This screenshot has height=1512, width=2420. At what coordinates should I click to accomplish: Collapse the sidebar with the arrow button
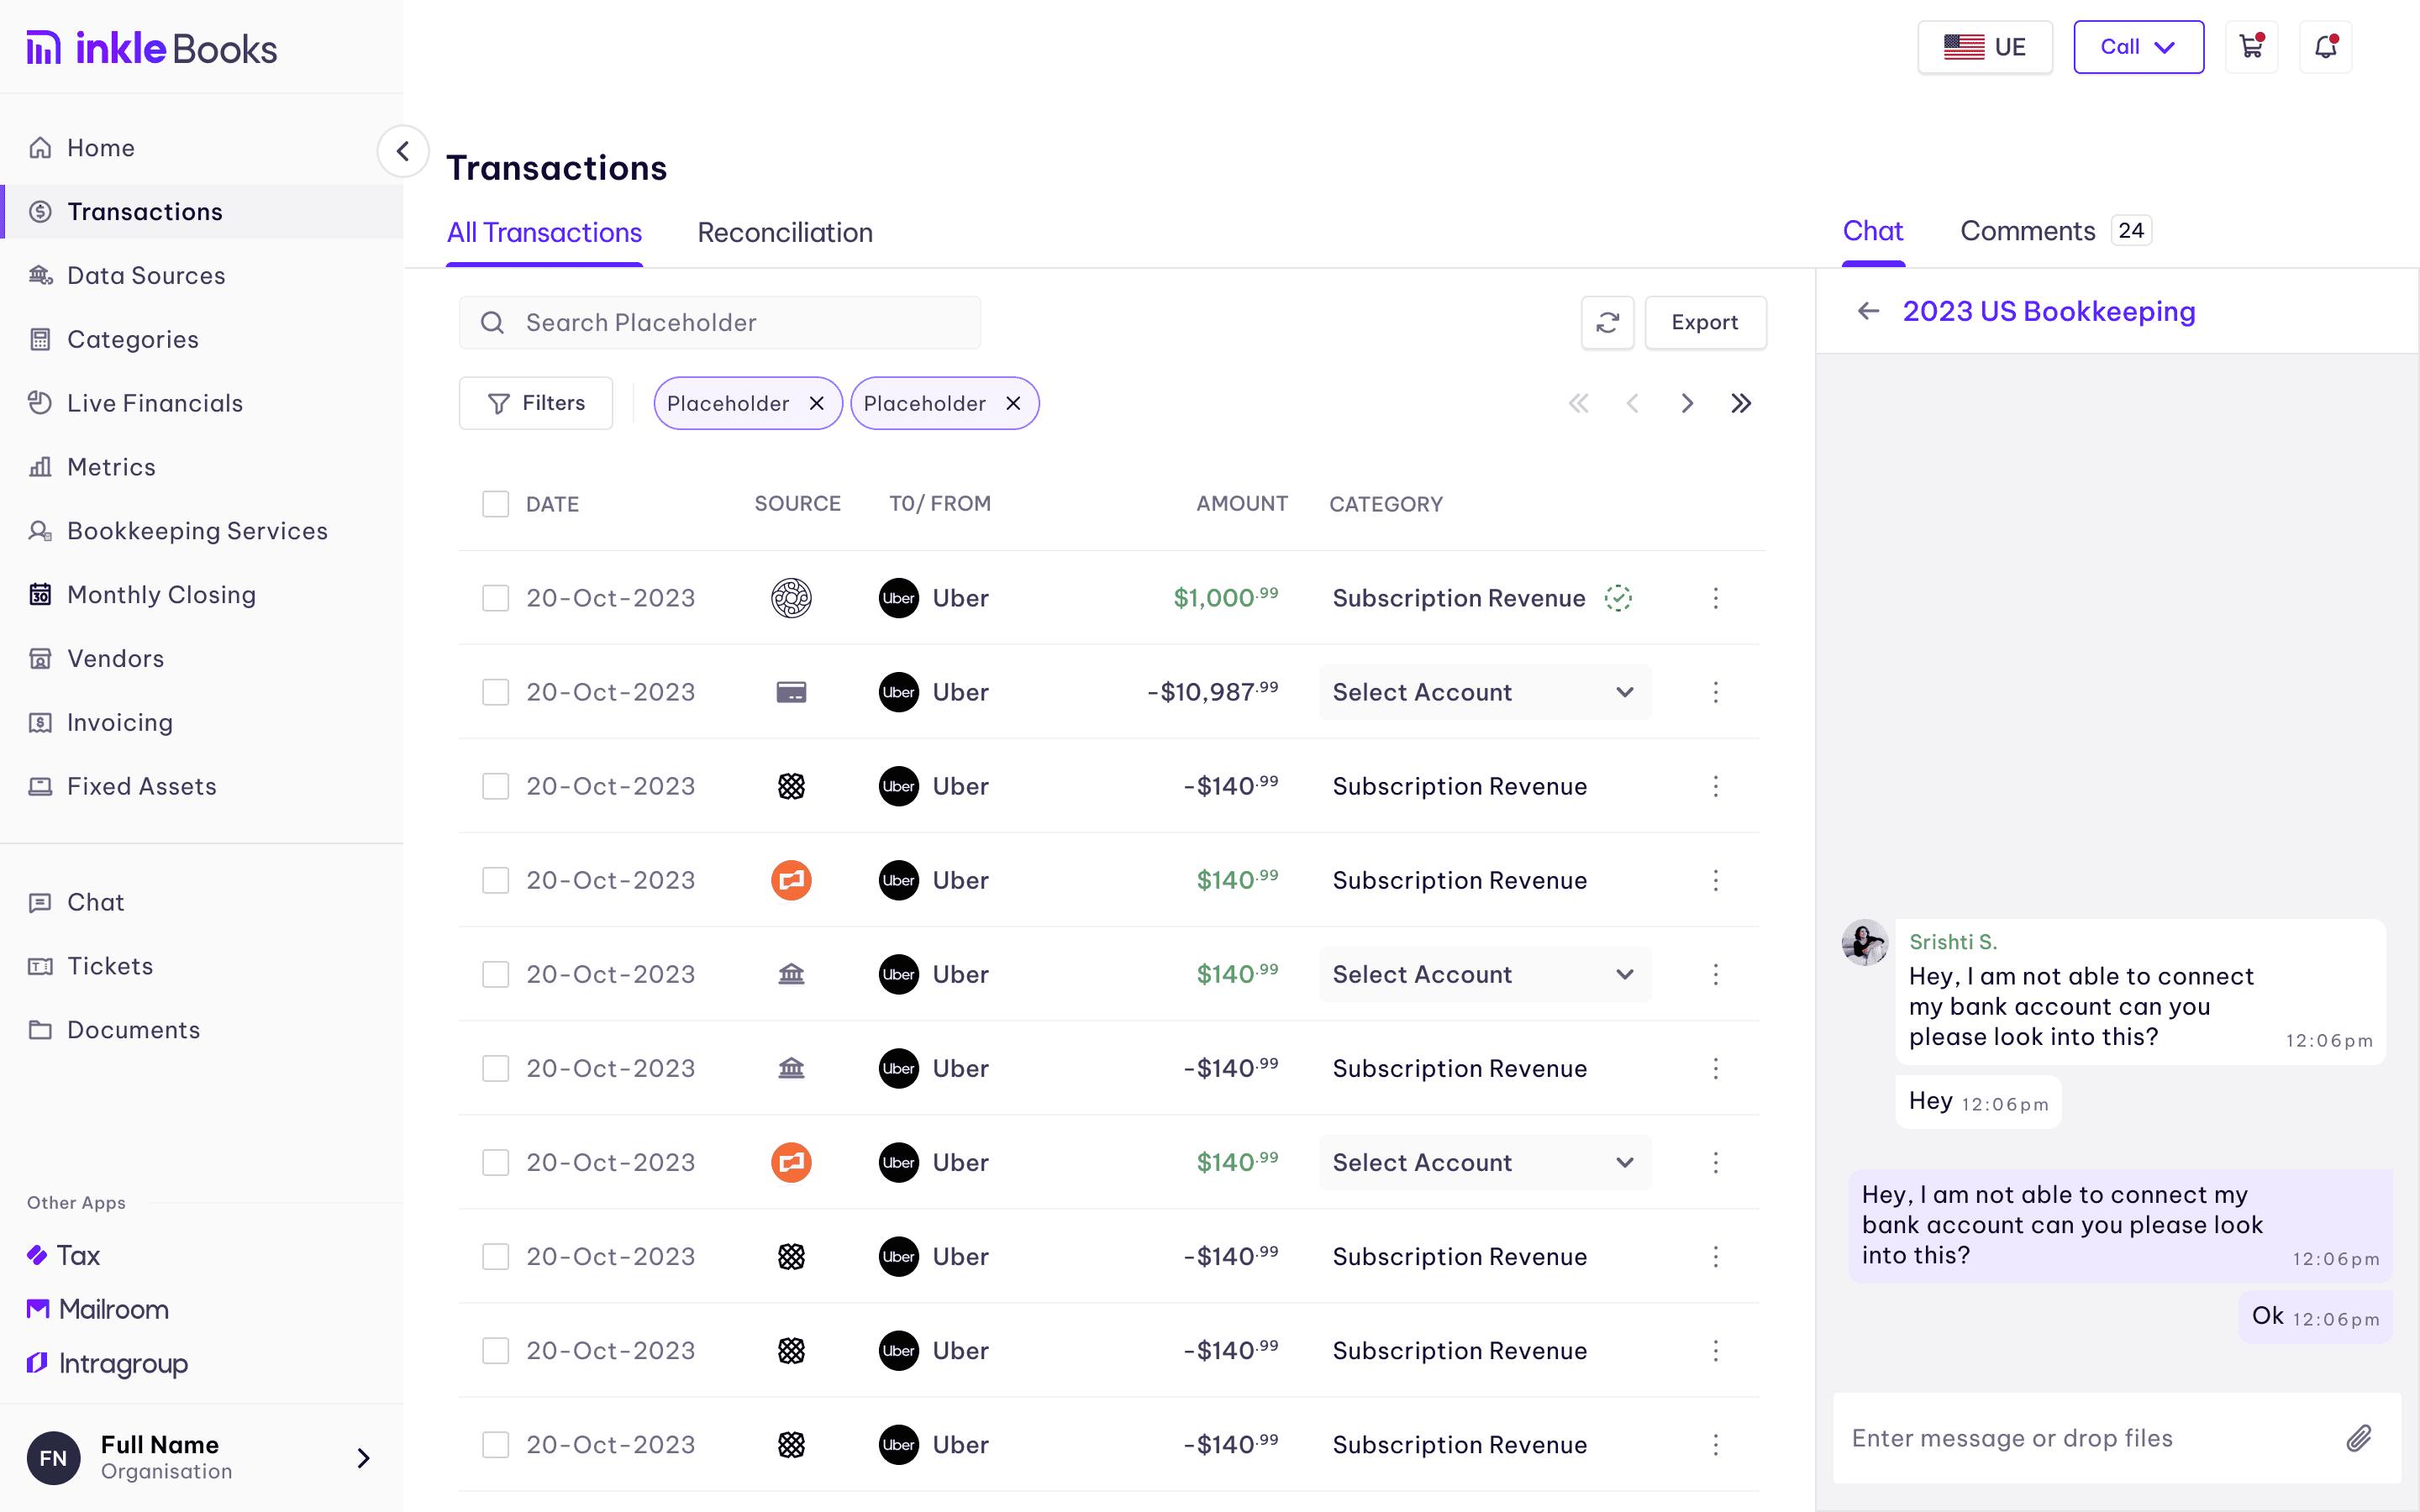(403, 151)
